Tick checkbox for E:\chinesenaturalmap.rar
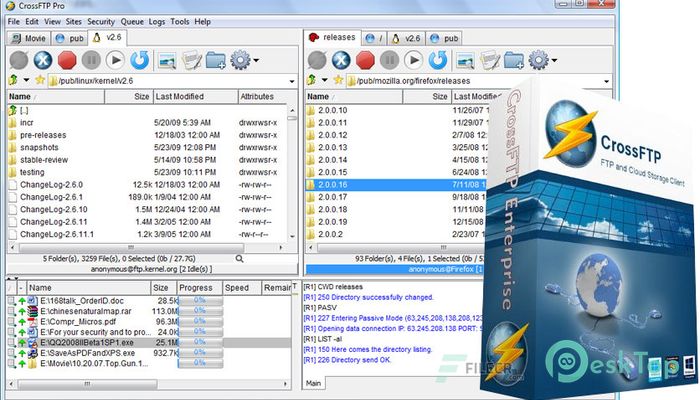Screen dimensions: 700x400 11,311
